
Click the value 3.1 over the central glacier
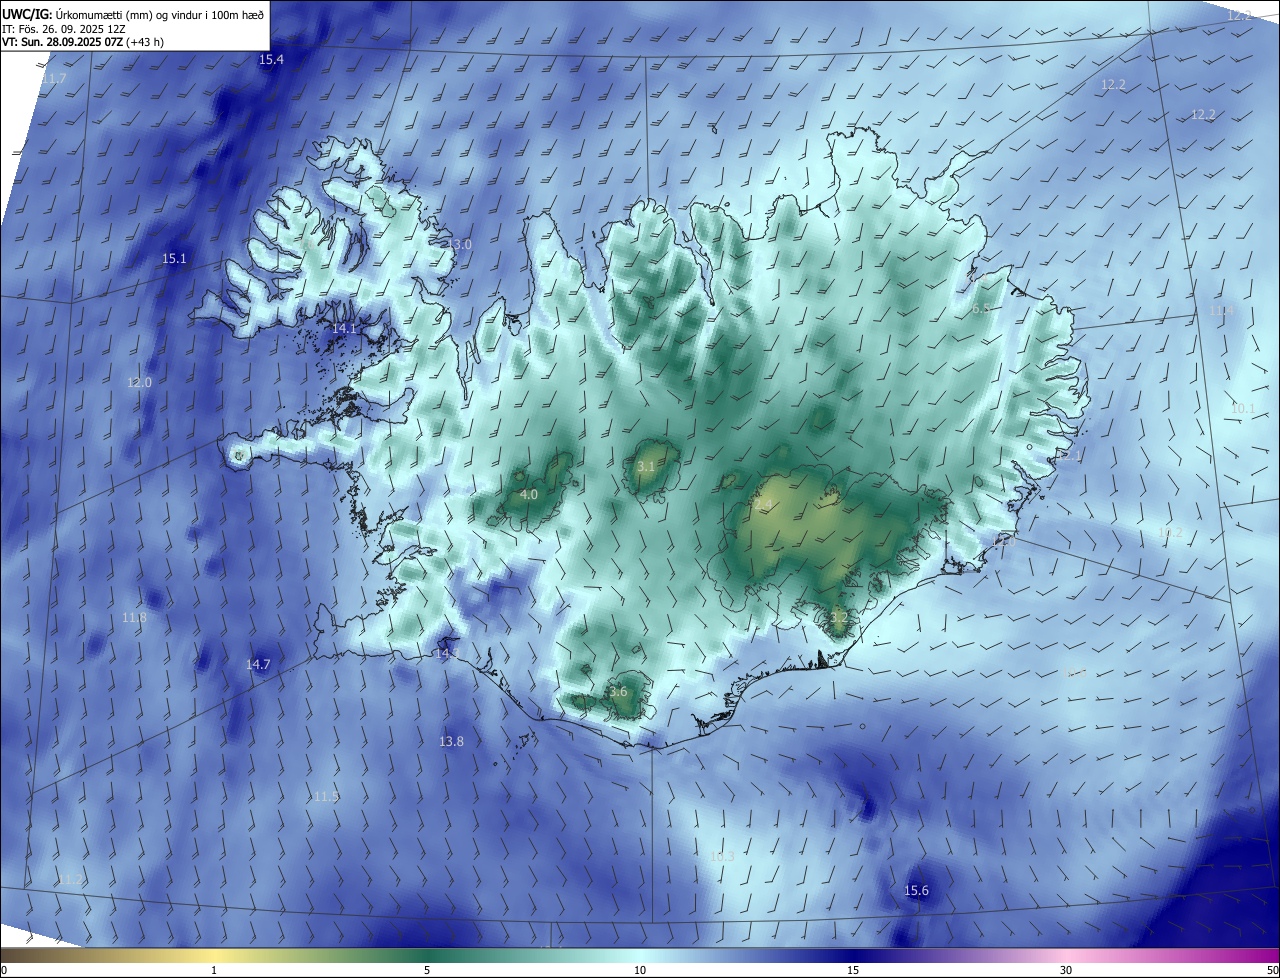(x=646, y=467)
